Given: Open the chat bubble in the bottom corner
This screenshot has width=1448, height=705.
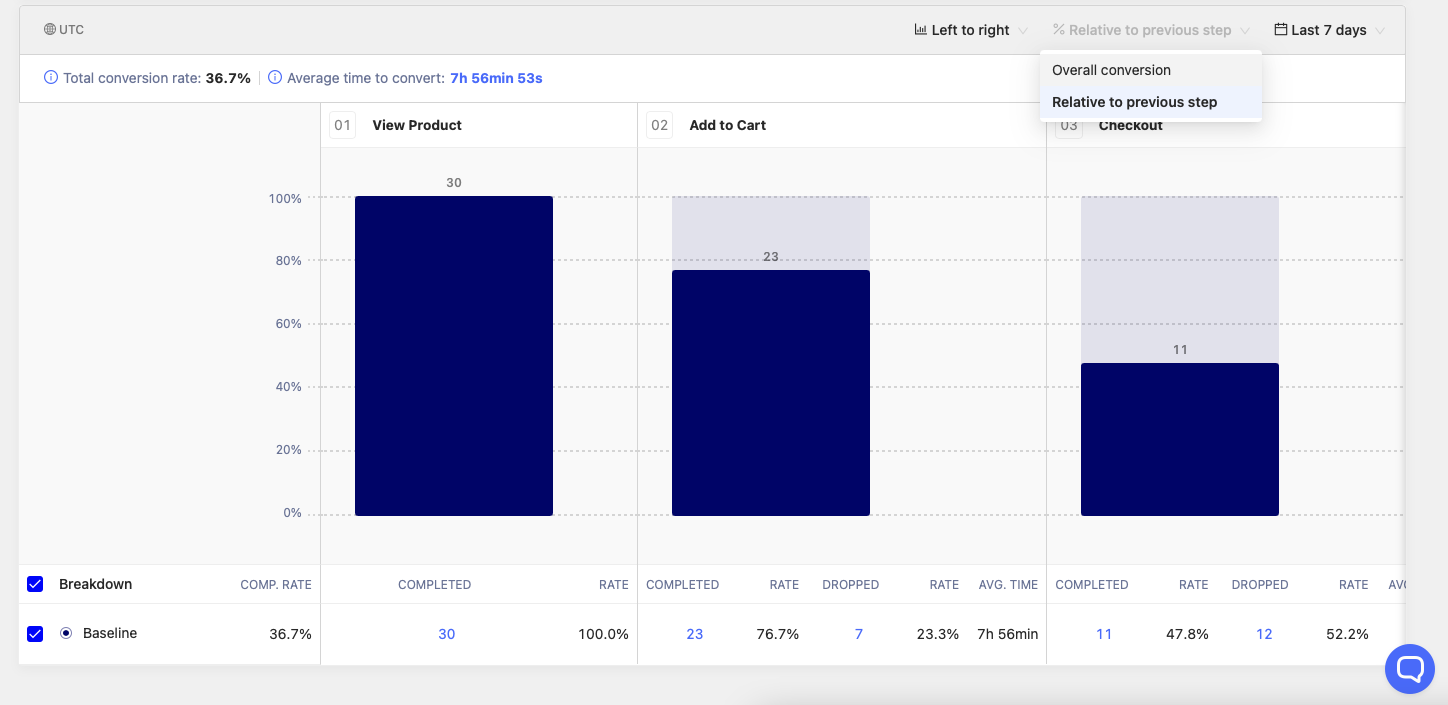Looking at the screenshot, I should (x=1409, y=668).
